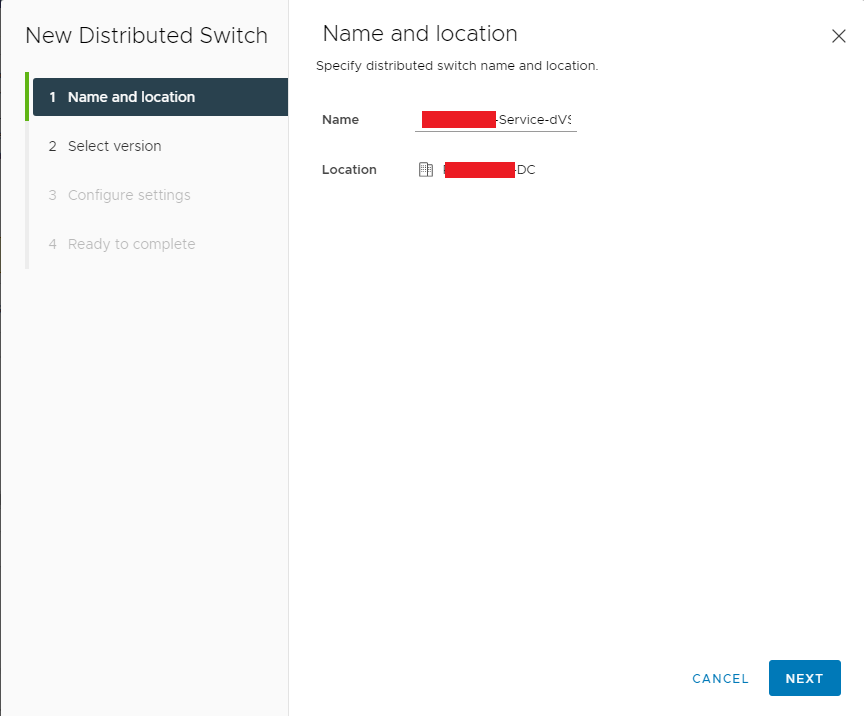Select step 1 Name and location
This screenshot has height=716, width=864.
click(160, 97)
